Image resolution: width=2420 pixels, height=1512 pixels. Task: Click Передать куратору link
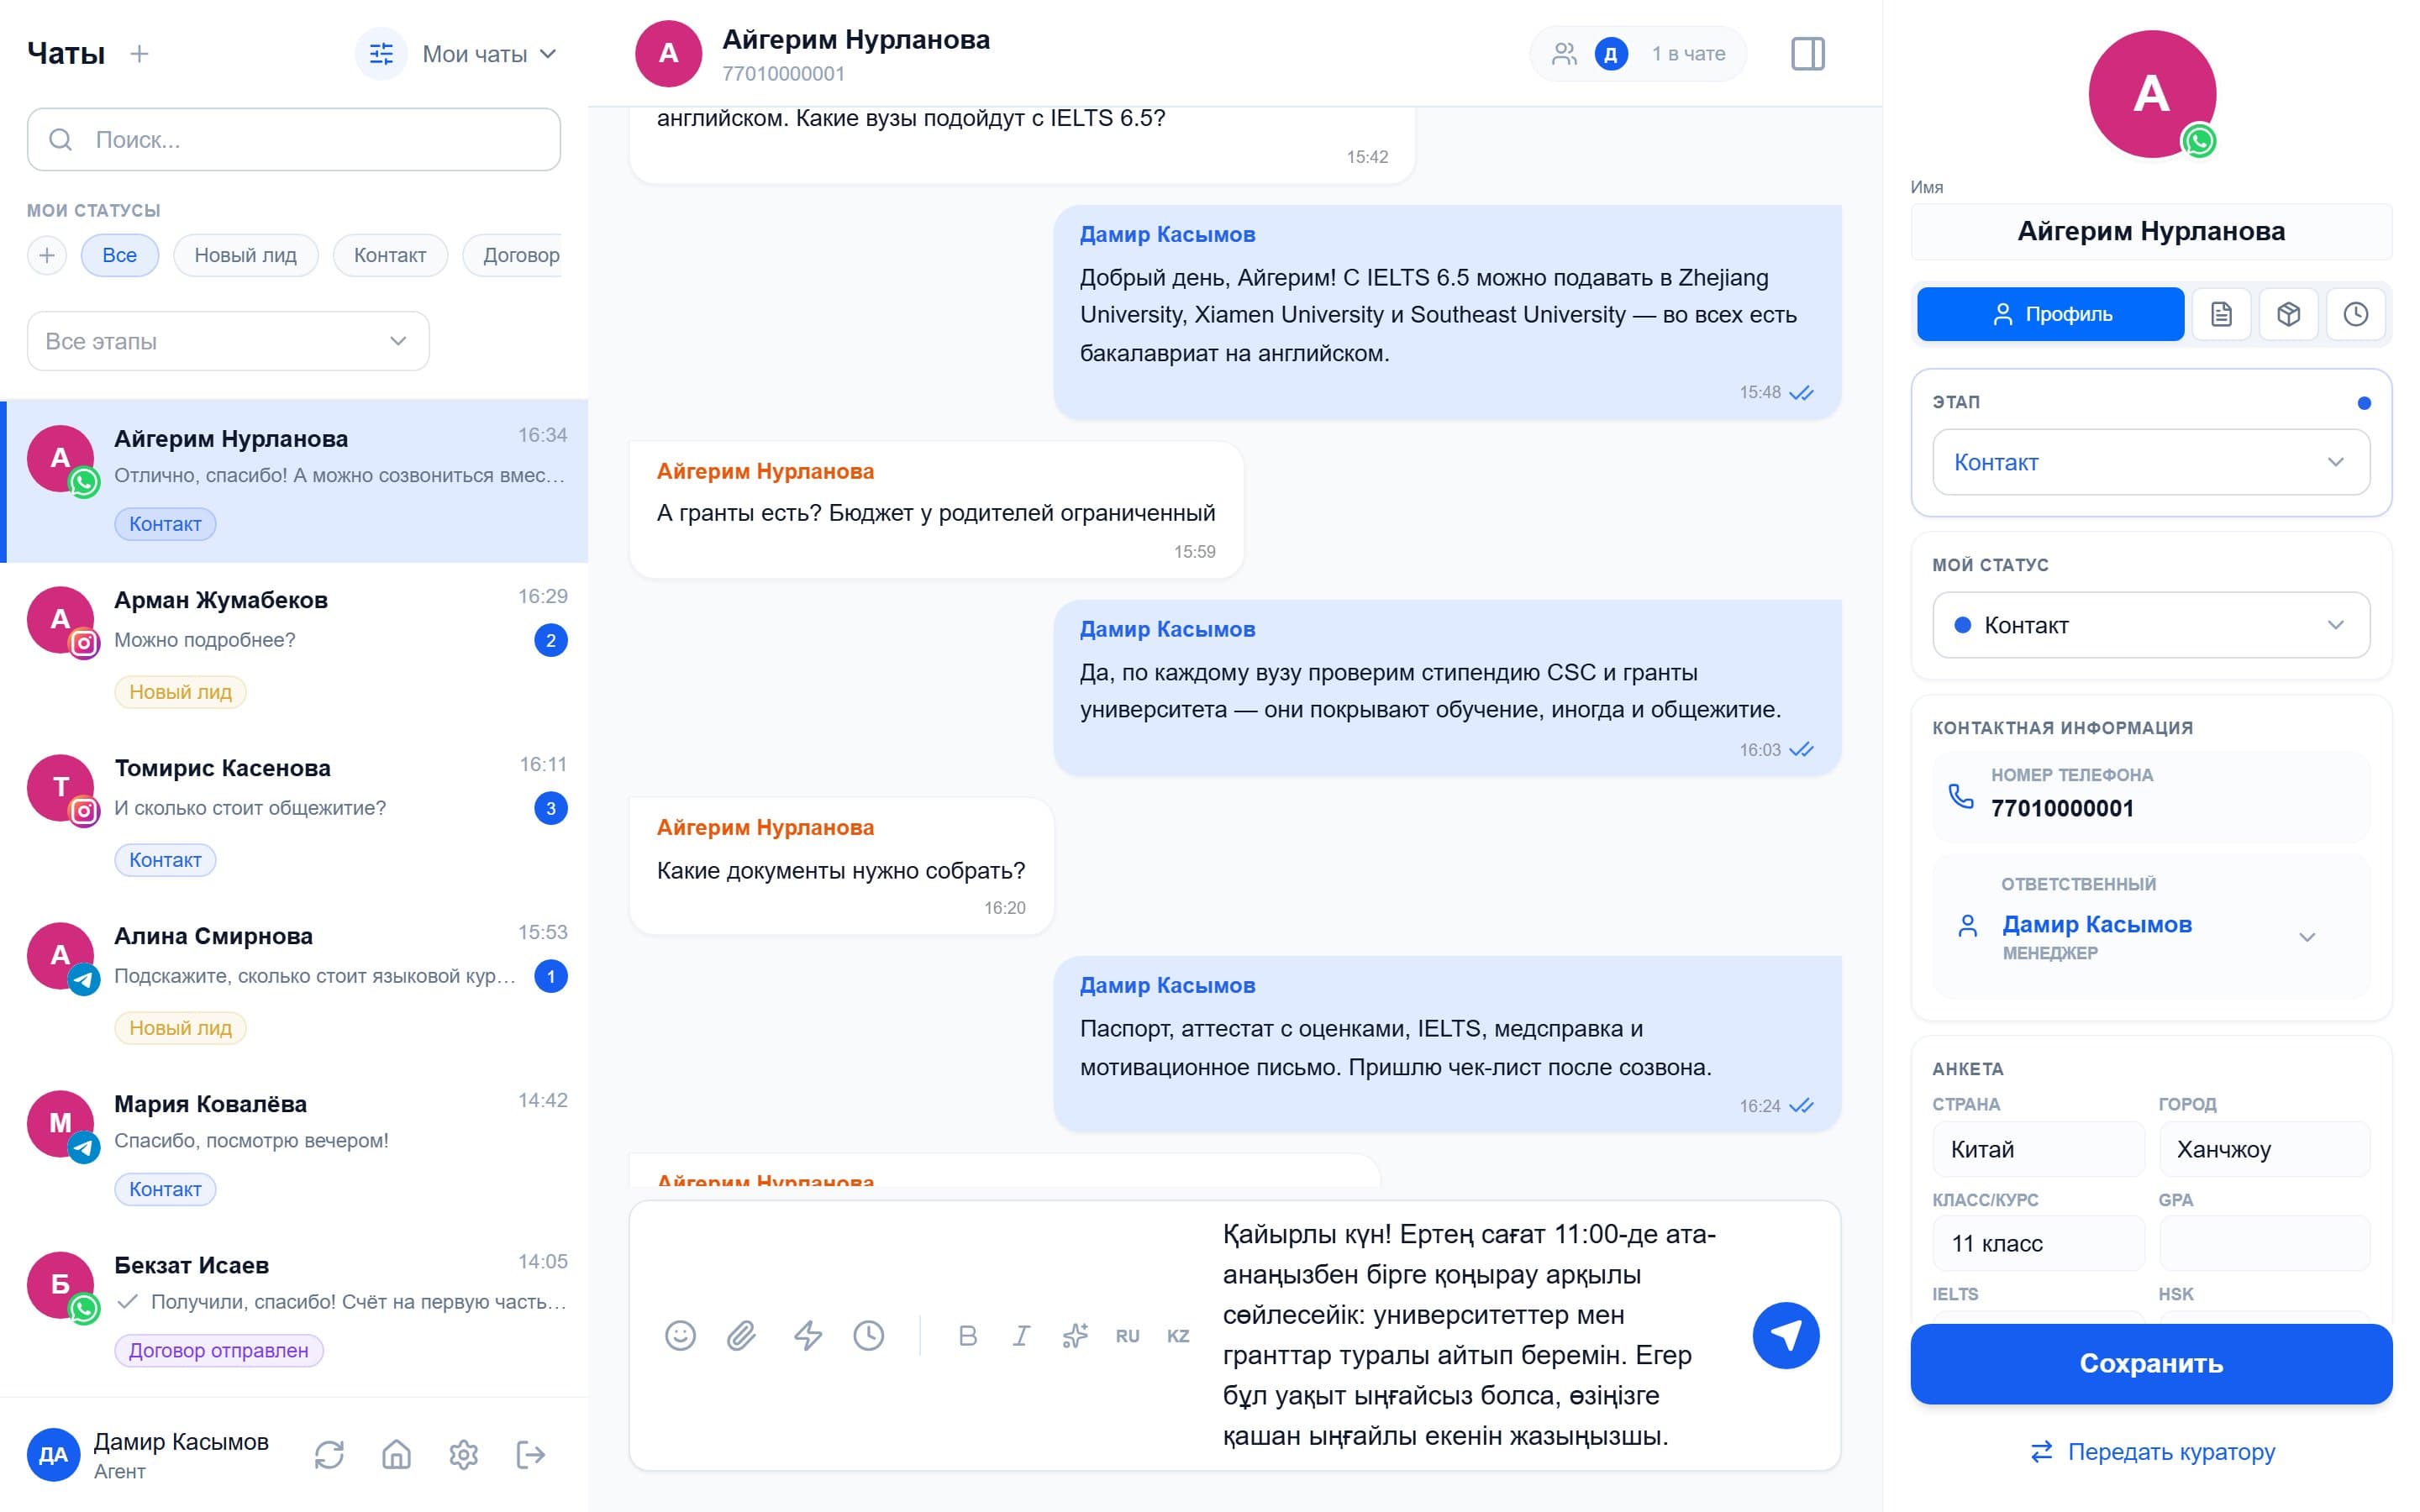tap(2151, 1451)
